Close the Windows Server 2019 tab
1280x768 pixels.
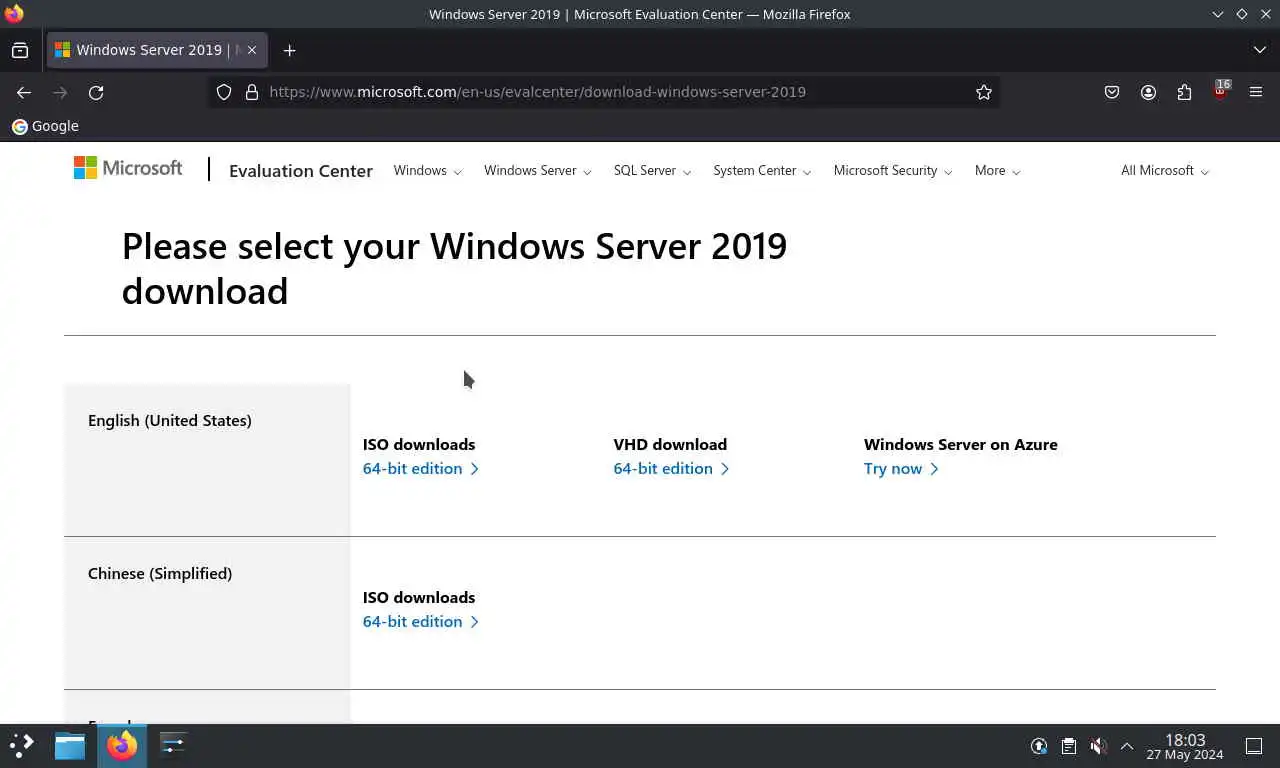[252, 50]
